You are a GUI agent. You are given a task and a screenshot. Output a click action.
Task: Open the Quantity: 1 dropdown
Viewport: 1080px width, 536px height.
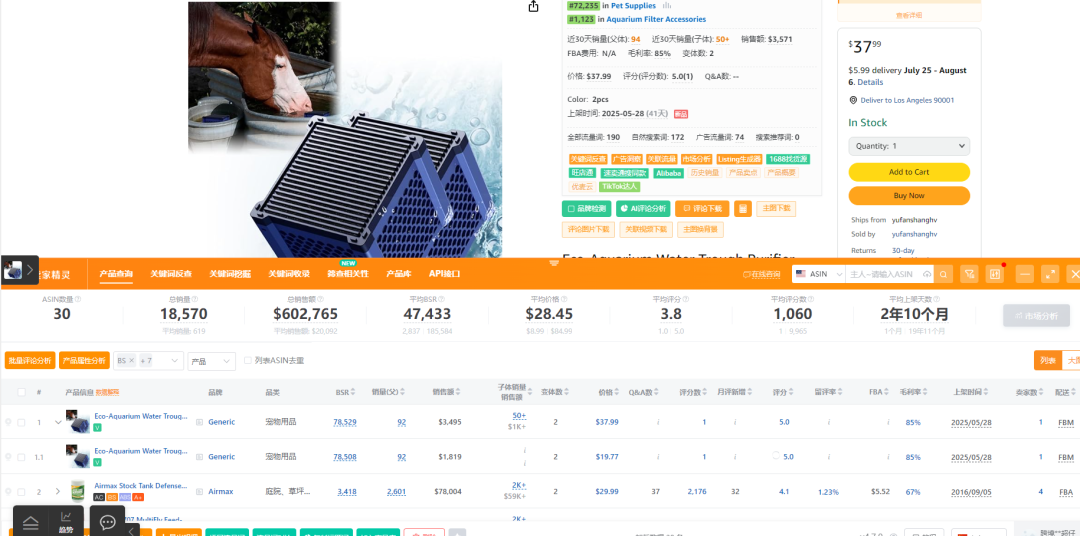pos(908,146)
